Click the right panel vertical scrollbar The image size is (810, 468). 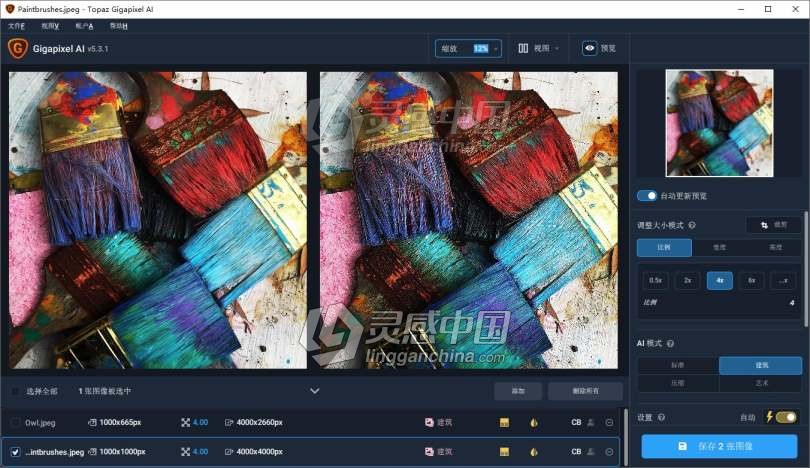click(x=806, y=269)
